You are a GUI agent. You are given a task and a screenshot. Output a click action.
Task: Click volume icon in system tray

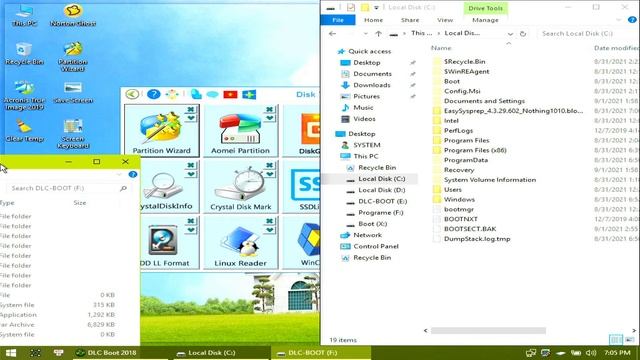[591, 353]
